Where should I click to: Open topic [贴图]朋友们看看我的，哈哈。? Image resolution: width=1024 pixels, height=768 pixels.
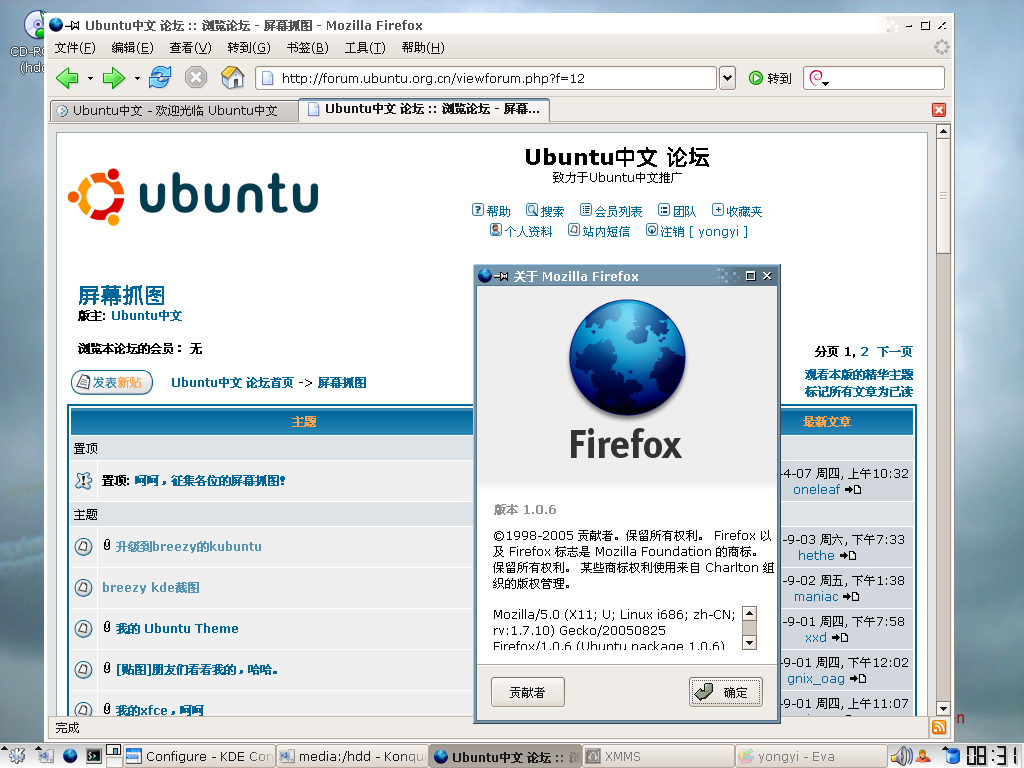[x=197, y=669]
